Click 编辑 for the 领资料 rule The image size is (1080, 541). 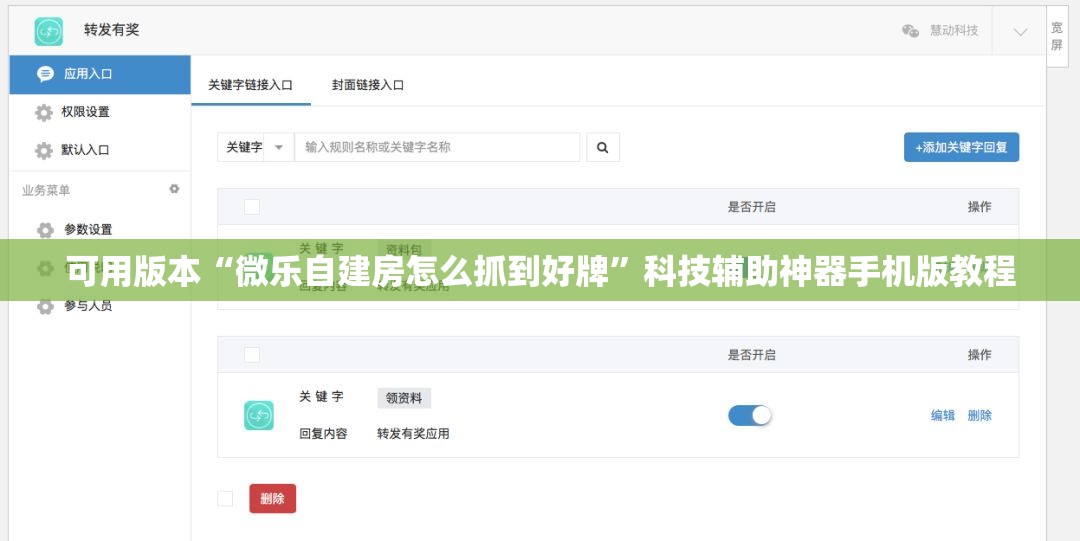(x=943, y=416)
